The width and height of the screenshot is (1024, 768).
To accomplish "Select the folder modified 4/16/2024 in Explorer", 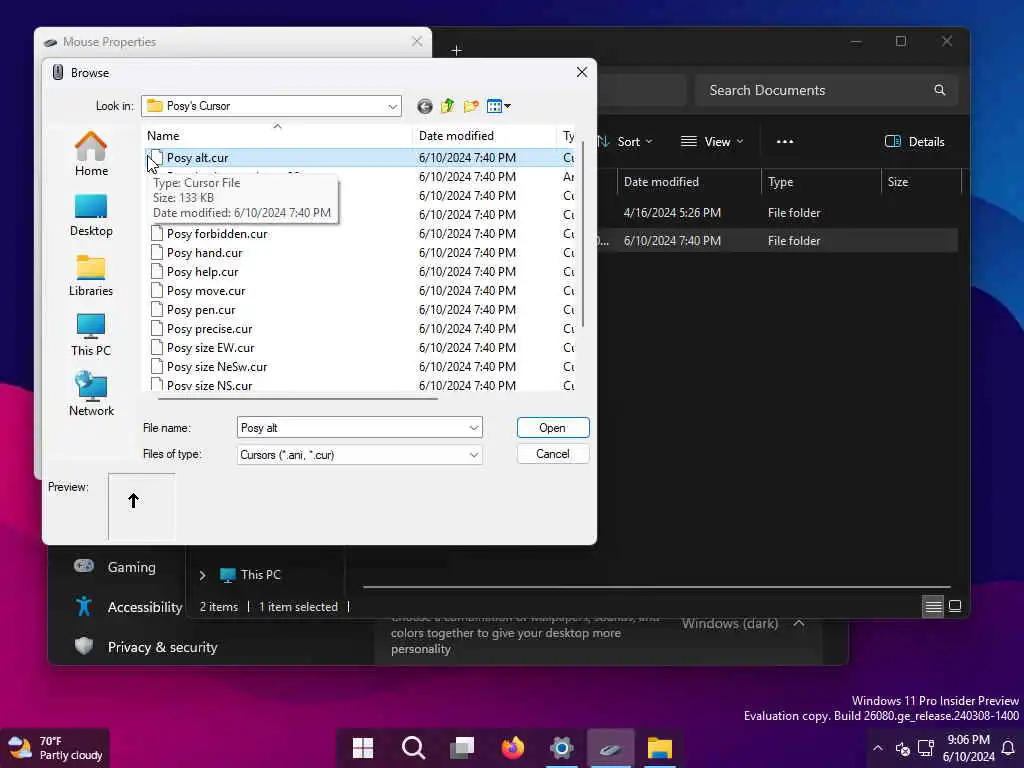I will 777,213.
